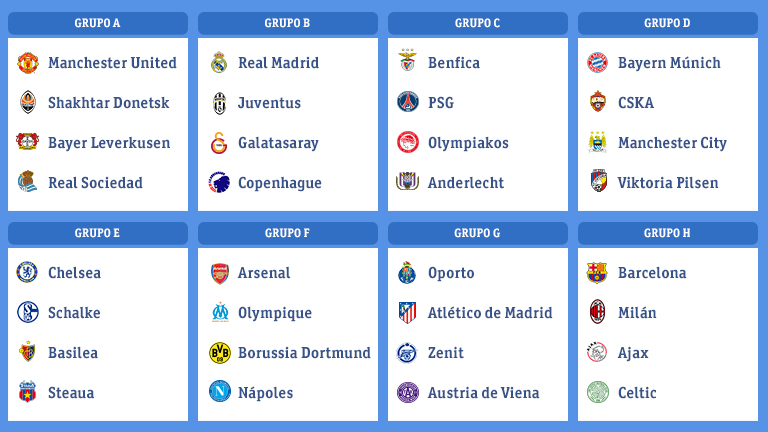Select the Grupo A header

point(98,23)
